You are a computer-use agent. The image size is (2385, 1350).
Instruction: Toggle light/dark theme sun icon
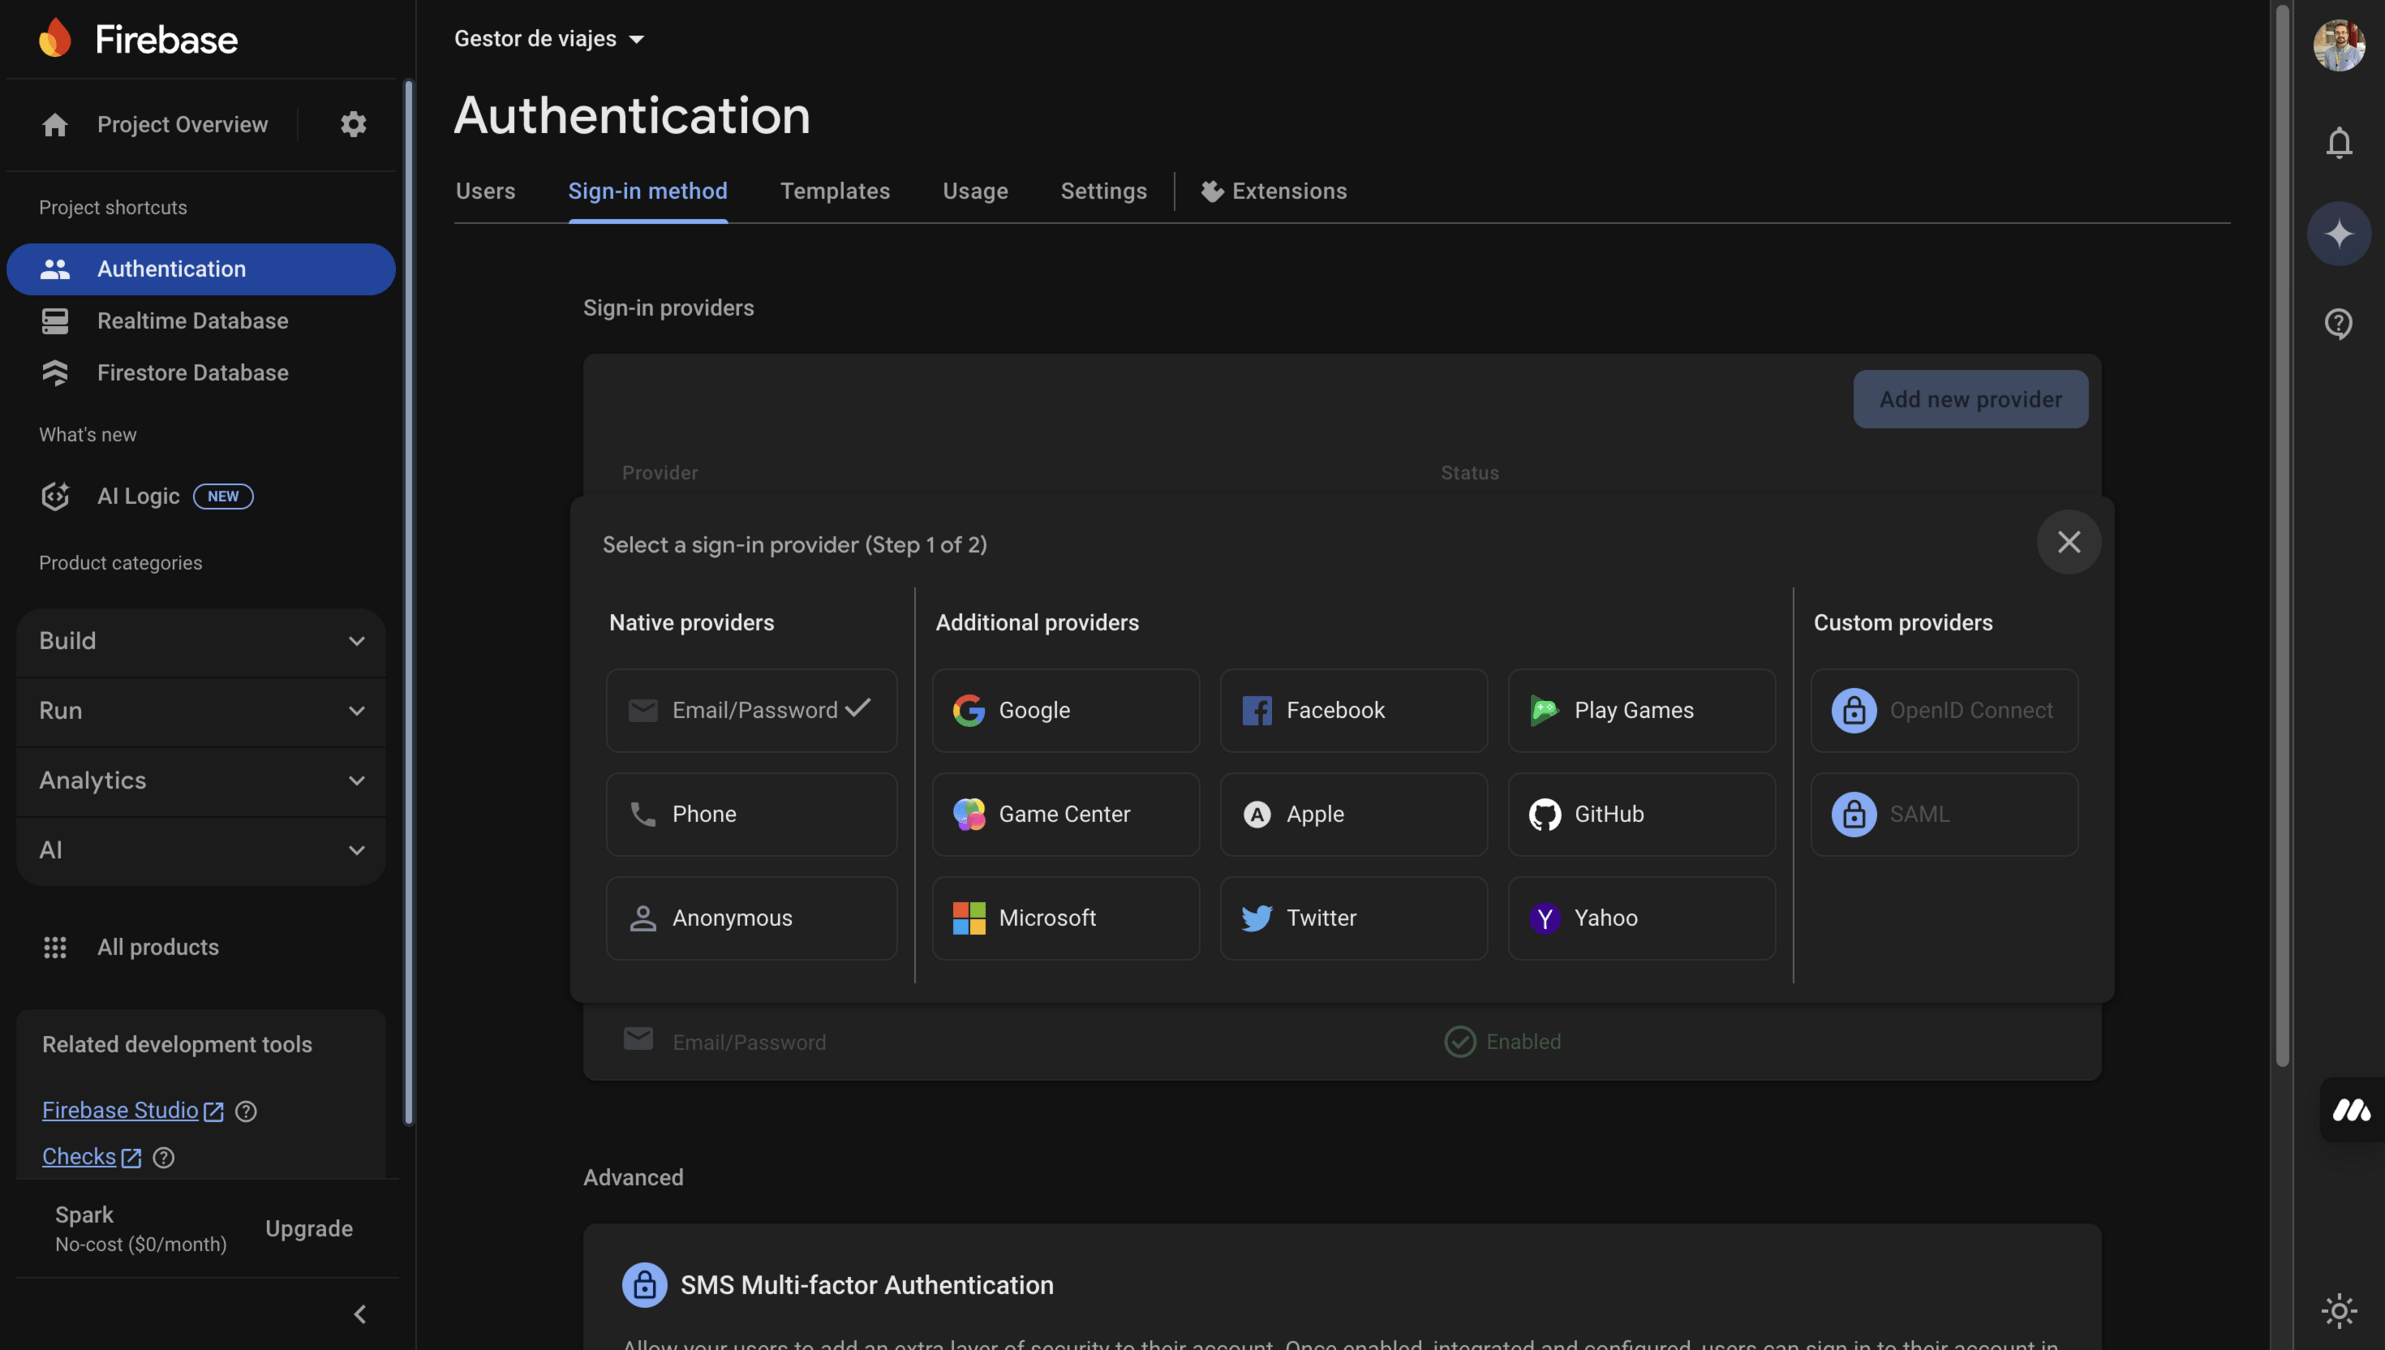tap(2339, 1310)
